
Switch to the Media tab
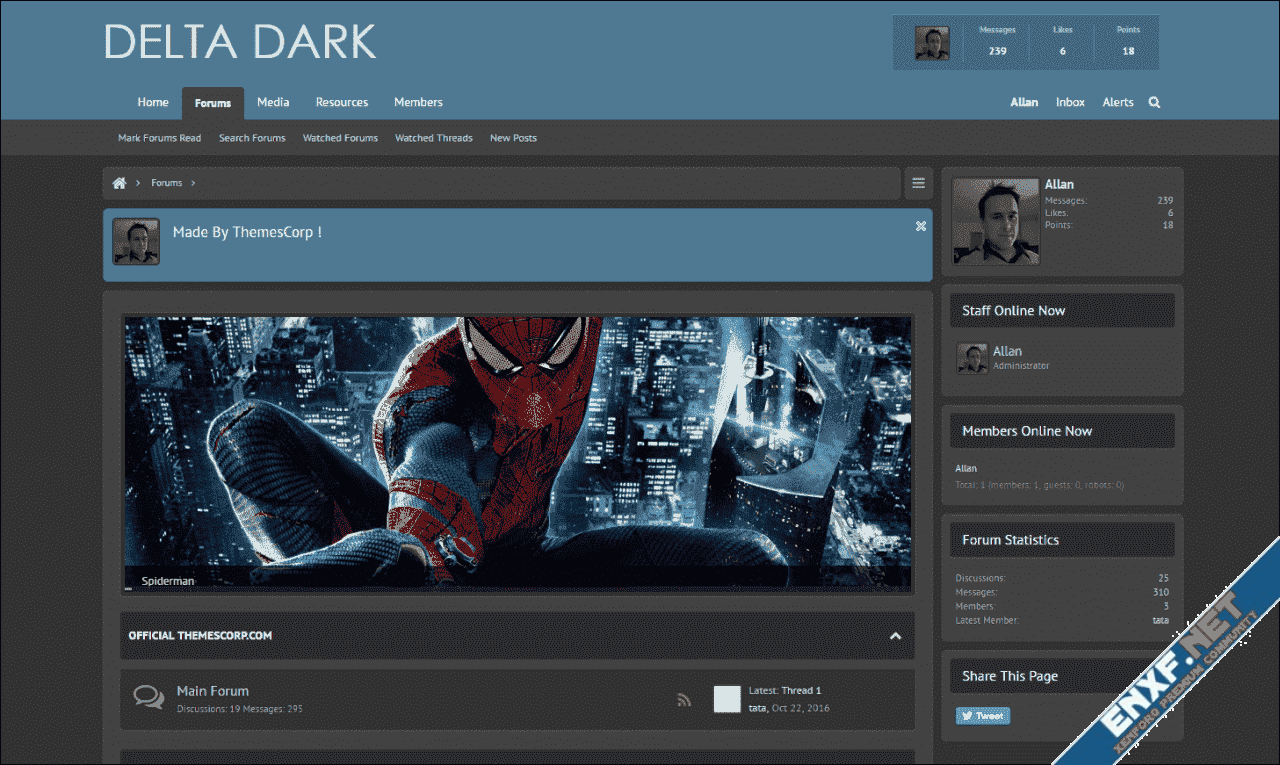[x=273, y=102]
